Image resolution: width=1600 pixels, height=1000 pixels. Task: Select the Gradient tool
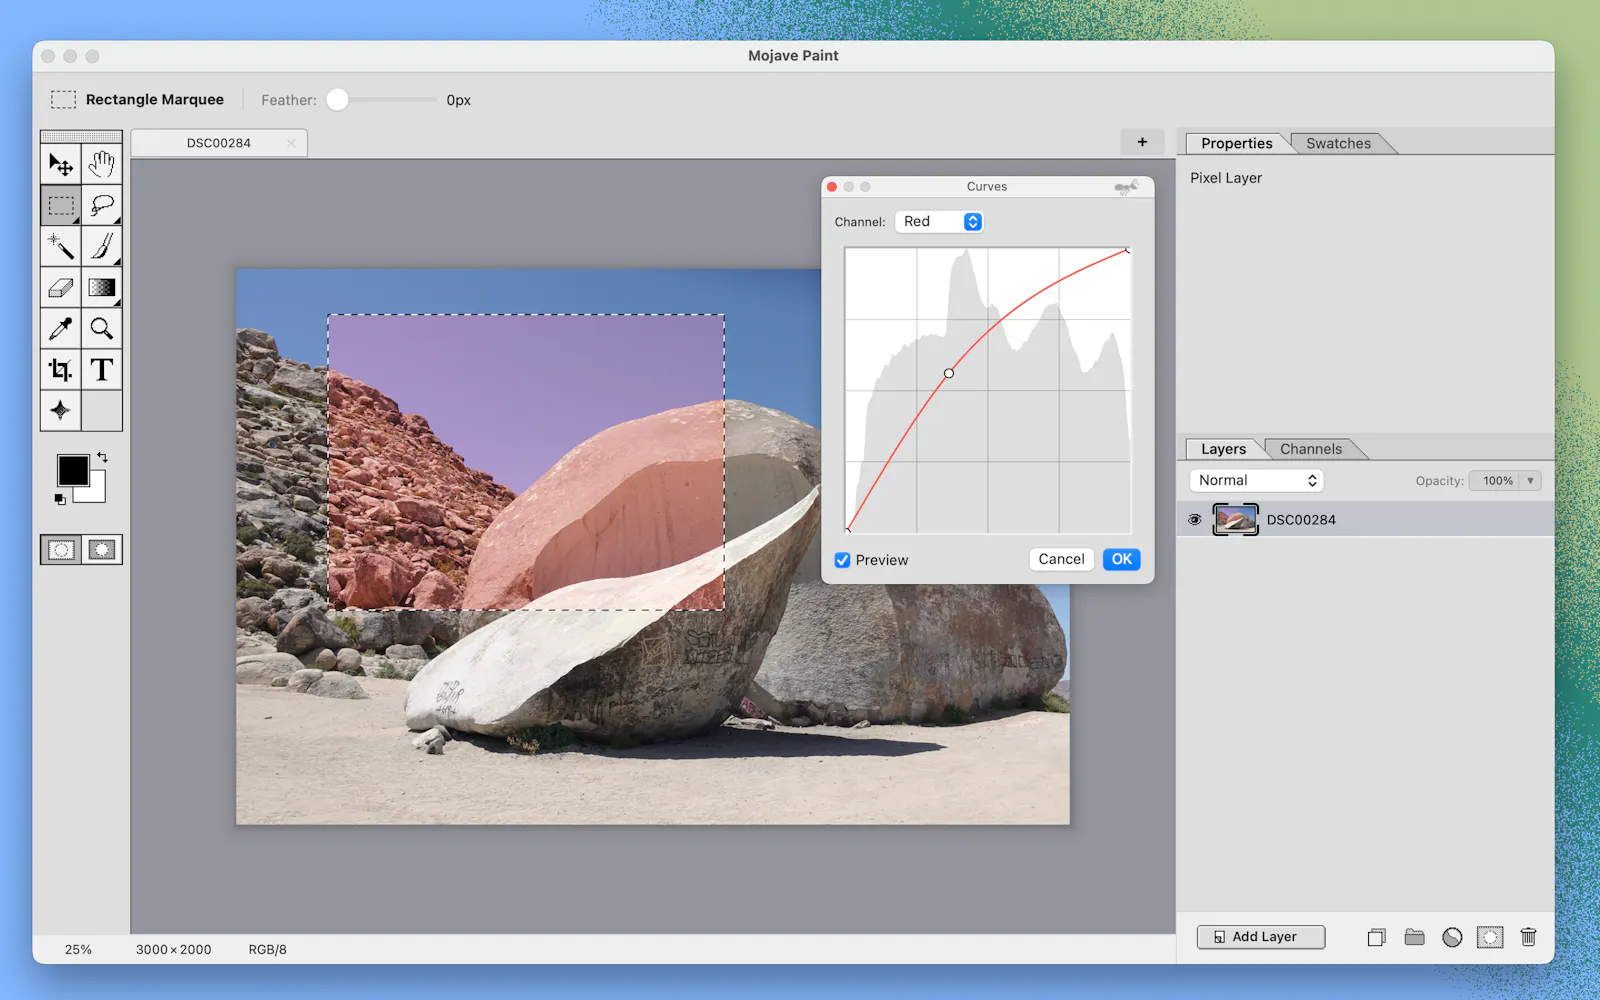(102, 287)
